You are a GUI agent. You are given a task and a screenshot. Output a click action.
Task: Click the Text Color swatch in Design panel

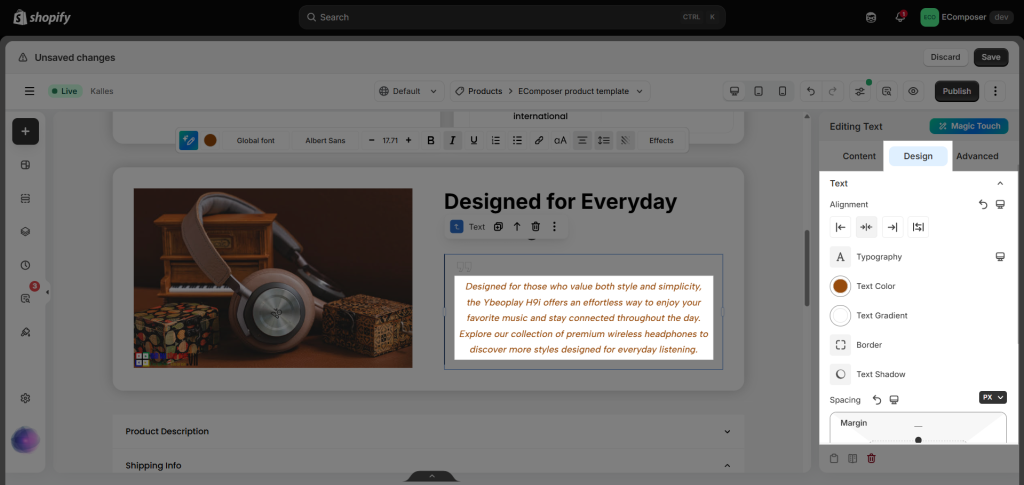point(840,286)
